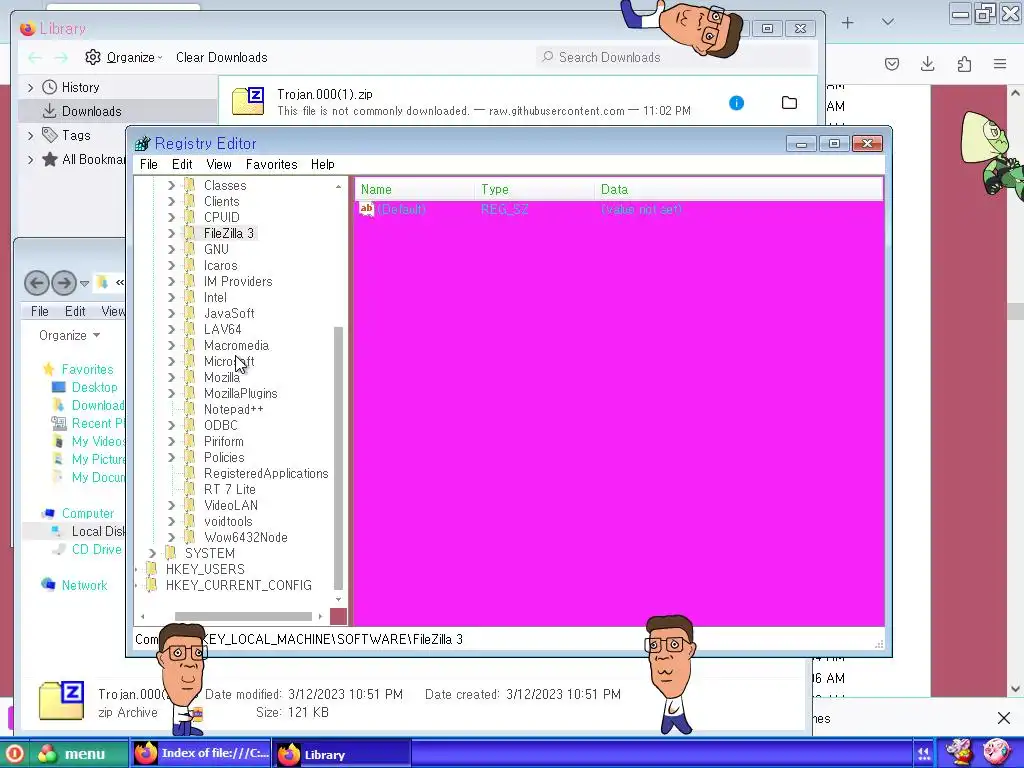Open History in the Library sidebar

[x=80, y=88]
